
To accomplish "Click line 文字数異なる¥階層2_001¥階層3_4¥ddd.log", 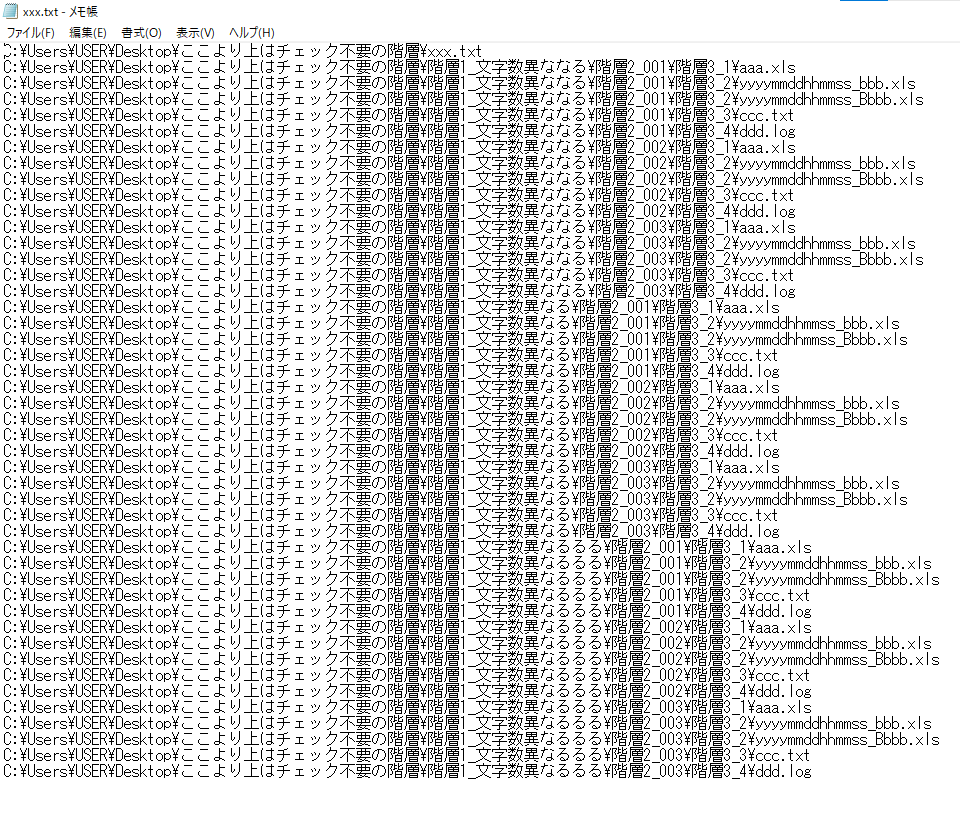I will (391, 371).
